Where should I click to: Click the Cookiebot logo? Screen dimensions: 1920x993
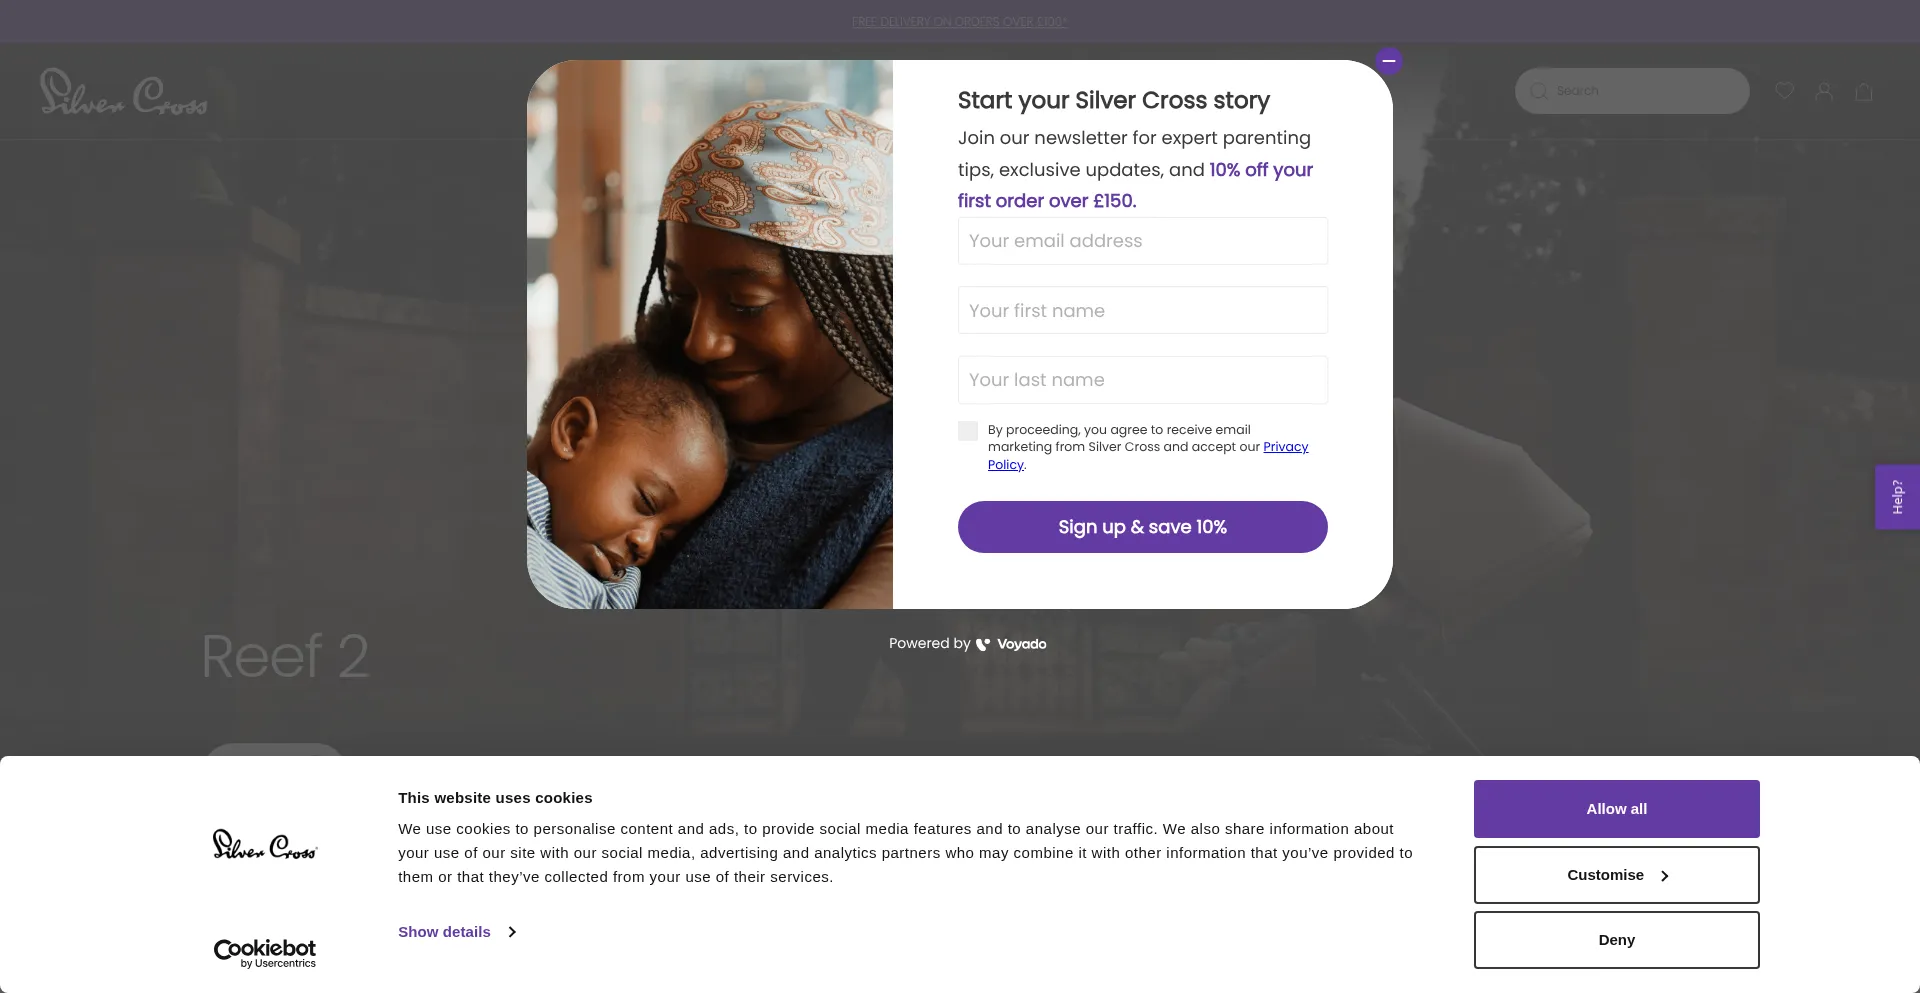[x=265, y=953]
